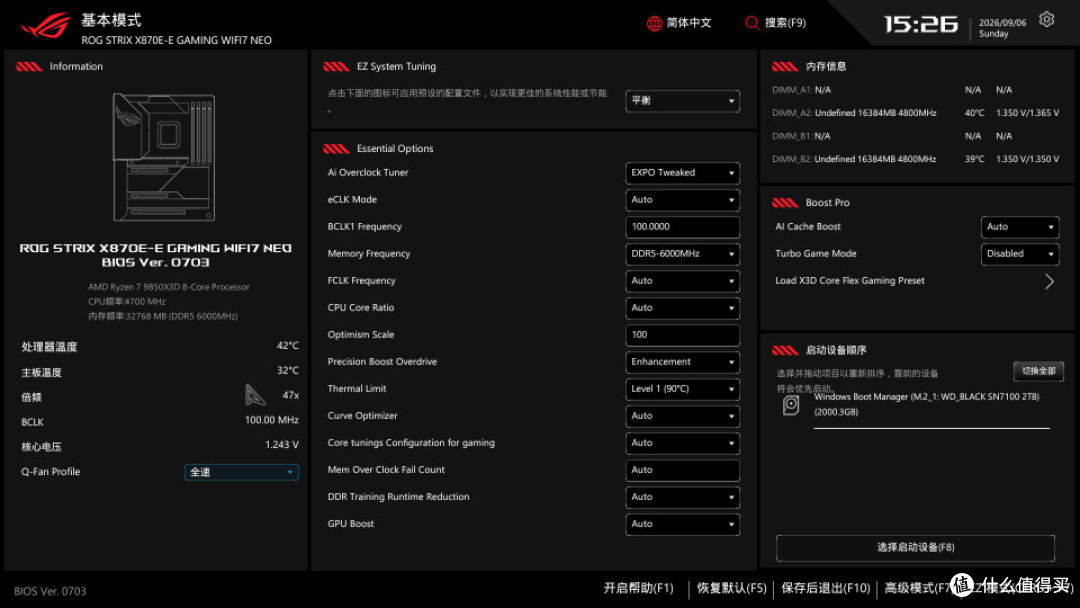Image resolution: width=1080 pixels, height=608 pixels.
Task: Open AI Cache Boost dropdown
Action: pyautogui.click(x=1020, y=227)
